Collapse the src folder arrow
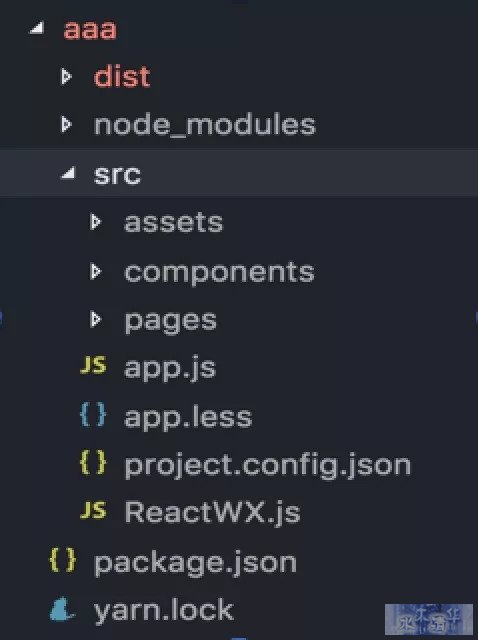This screenshot has width=478, height=640. click(68, 173)
